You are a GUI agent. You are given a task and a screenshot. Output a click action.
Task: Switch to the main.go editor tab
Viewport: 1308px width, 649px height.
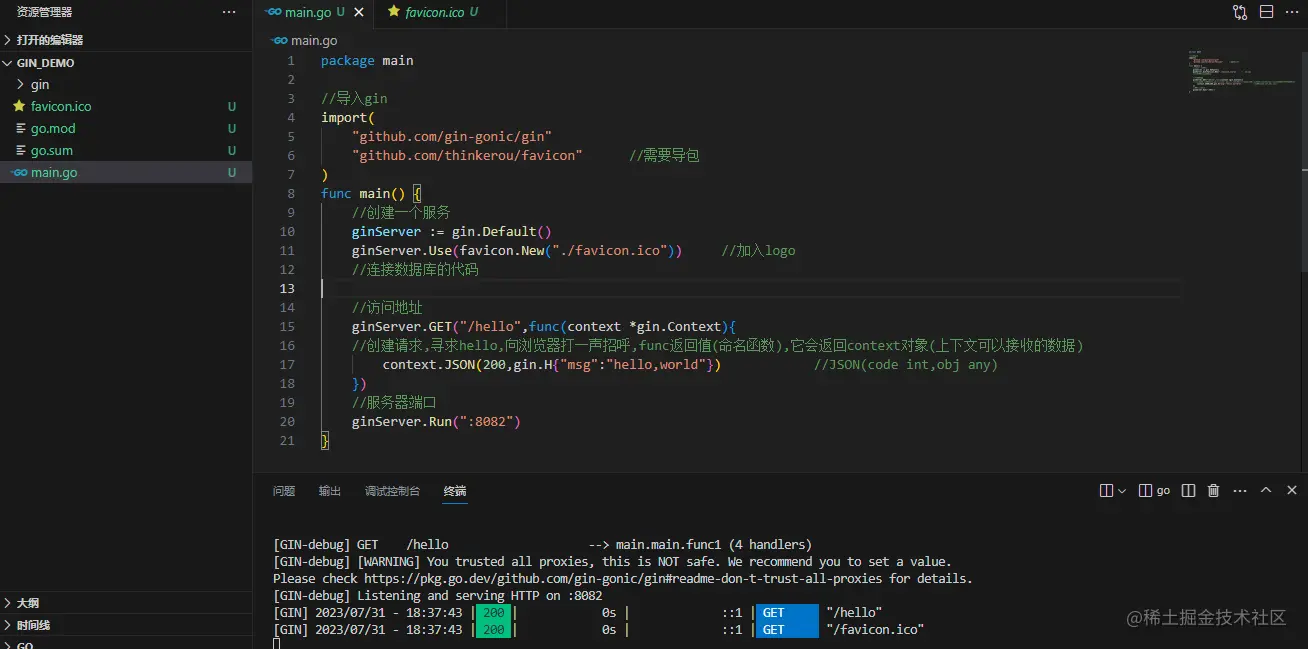[x=312, y=13]
